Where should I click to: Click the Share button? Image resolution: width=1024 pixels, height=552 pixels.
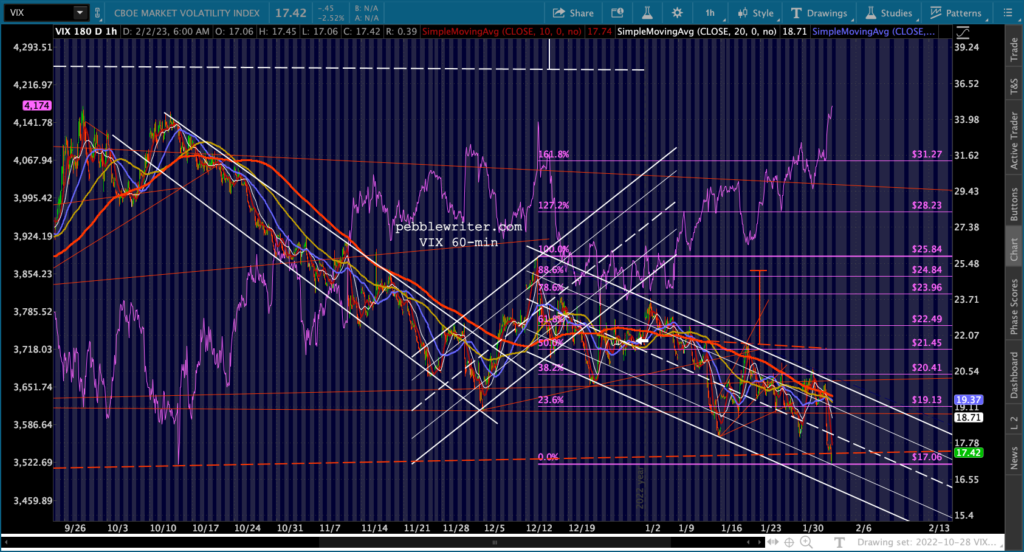573,12
